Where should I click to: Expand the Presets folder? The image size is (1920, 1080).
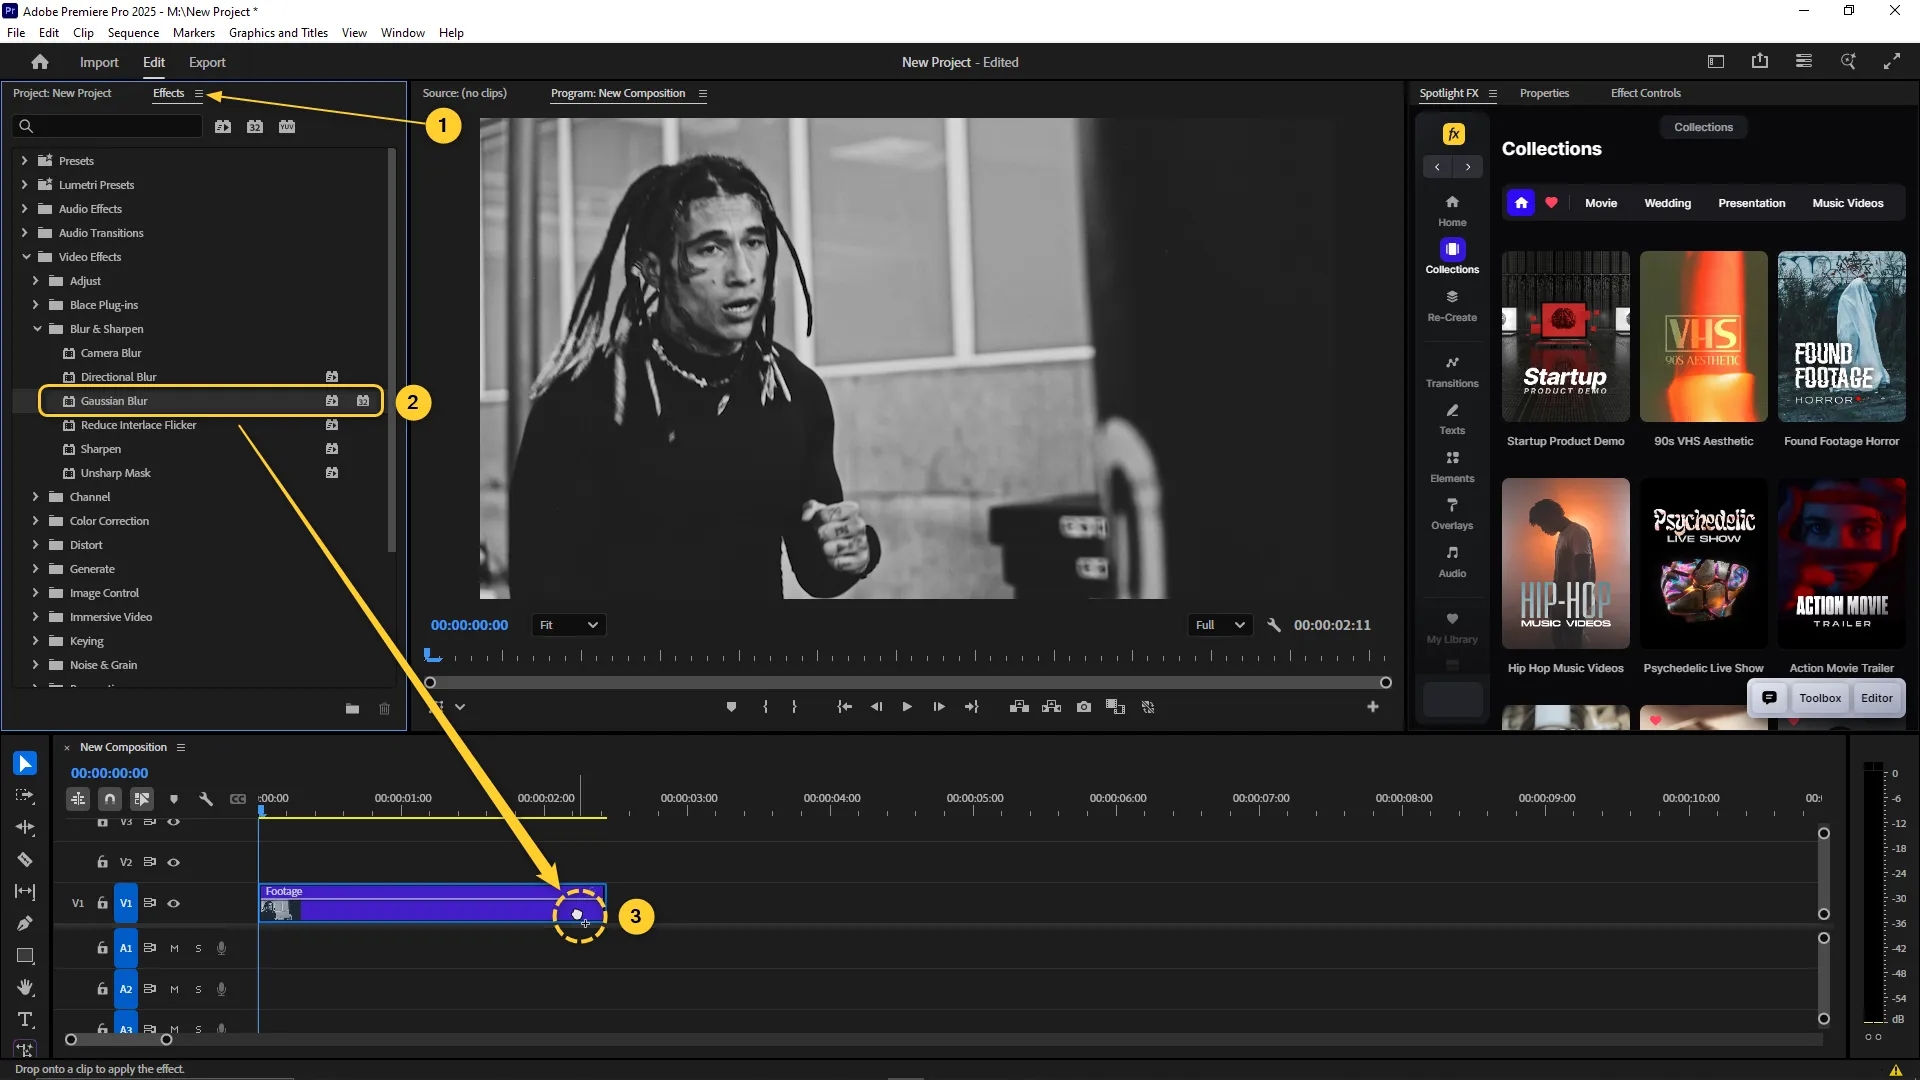click(24, 161)
